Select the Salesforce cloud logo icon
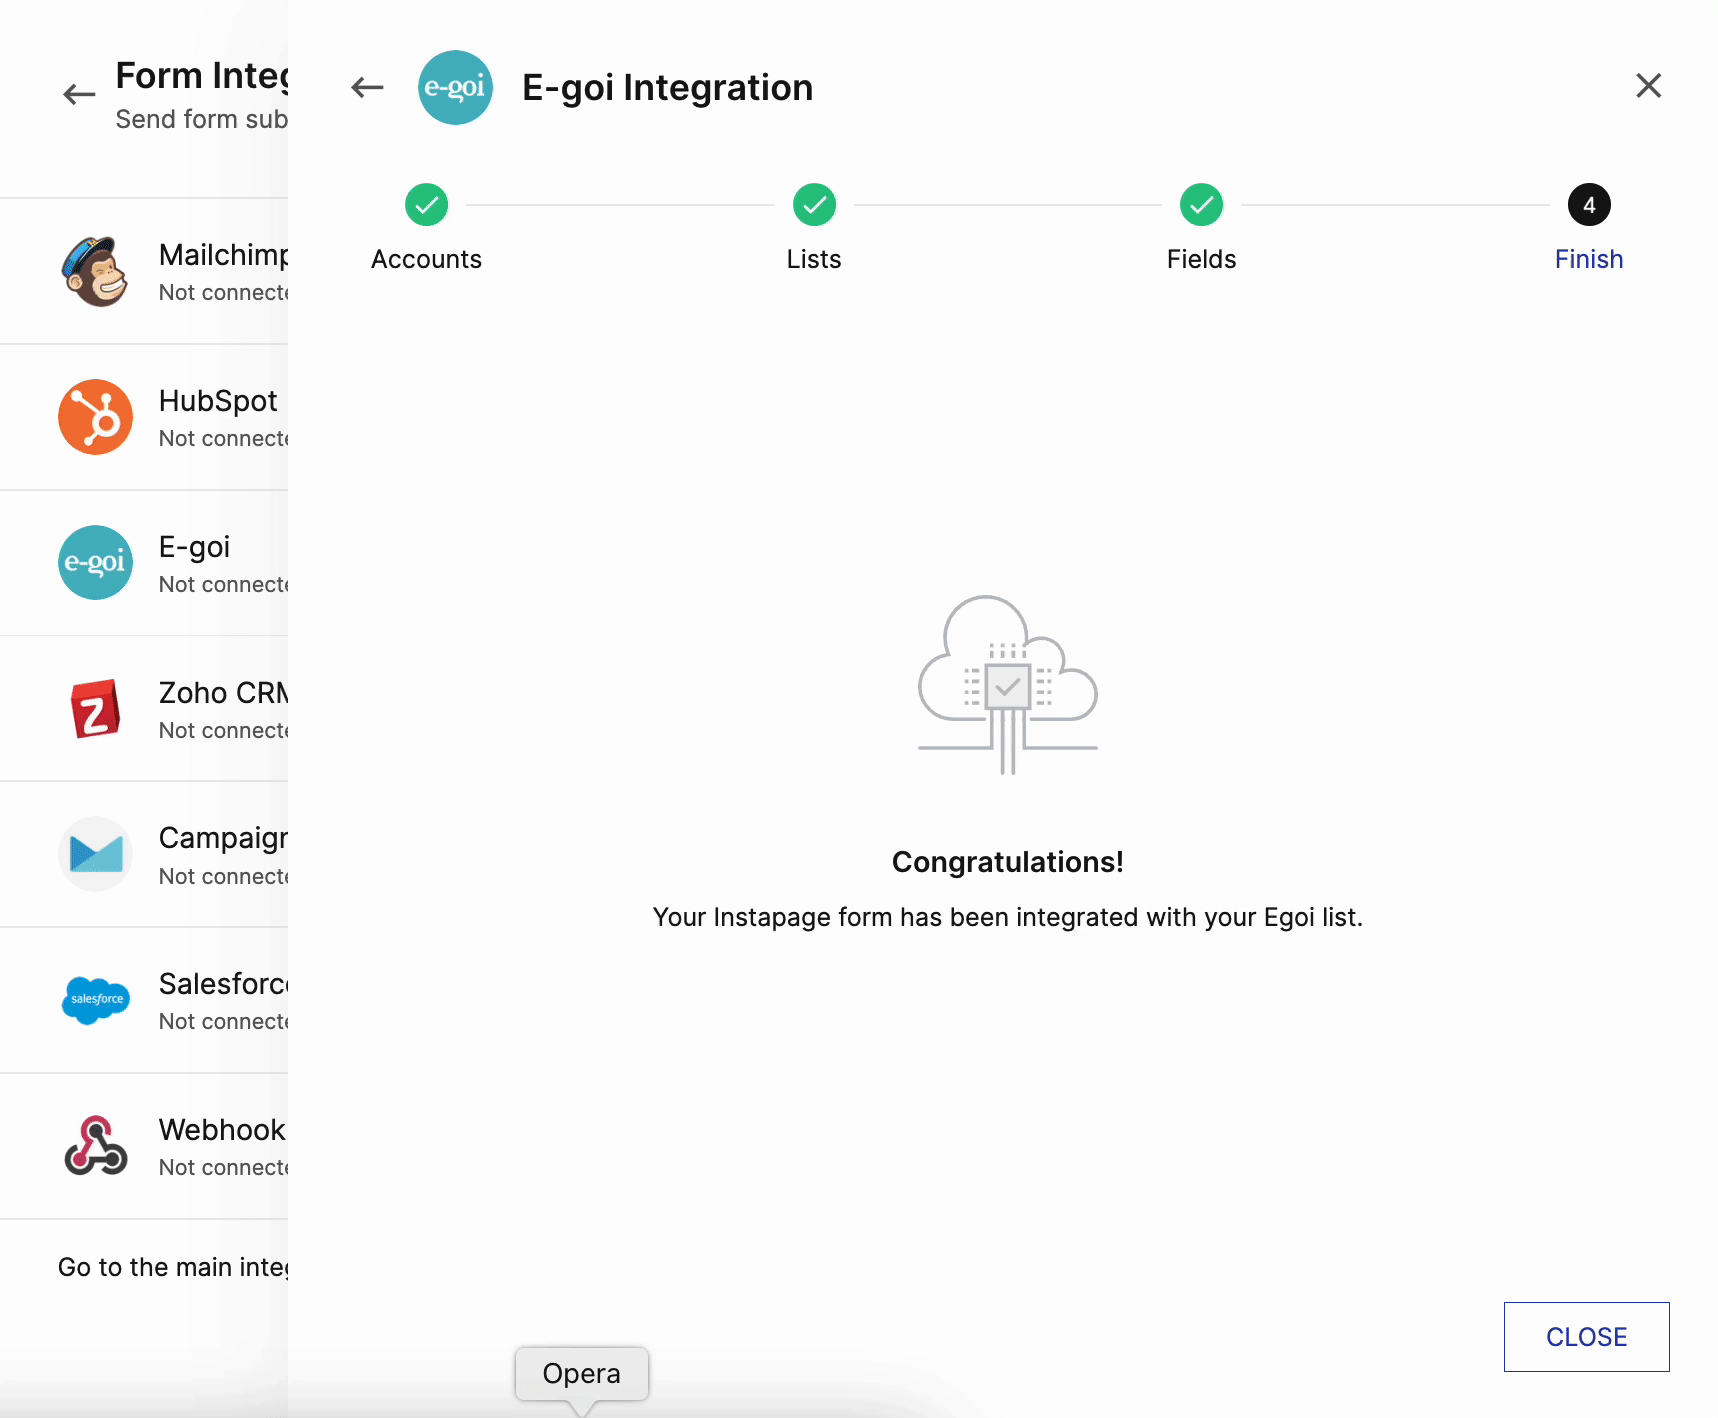The width and height of the screenshot is (1718, 1418). tap(95, 1000)
